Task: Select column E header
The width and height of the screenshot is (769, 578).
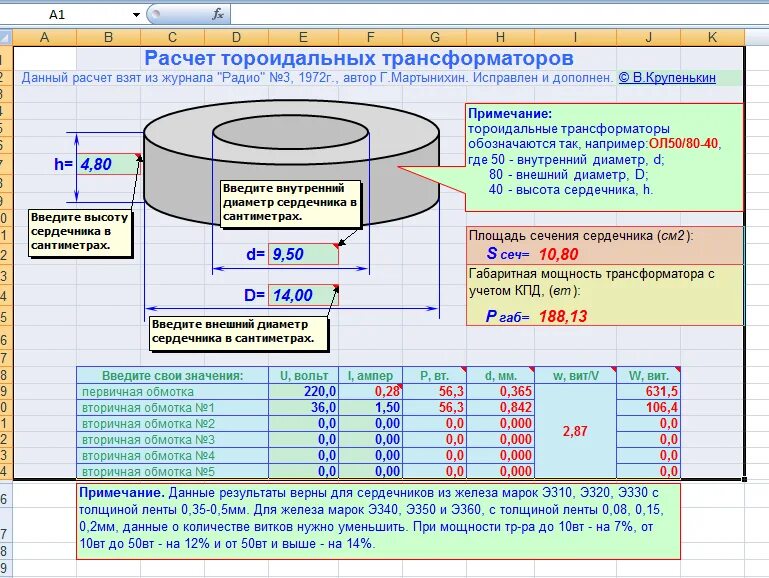Action: (x=303, y=37)
